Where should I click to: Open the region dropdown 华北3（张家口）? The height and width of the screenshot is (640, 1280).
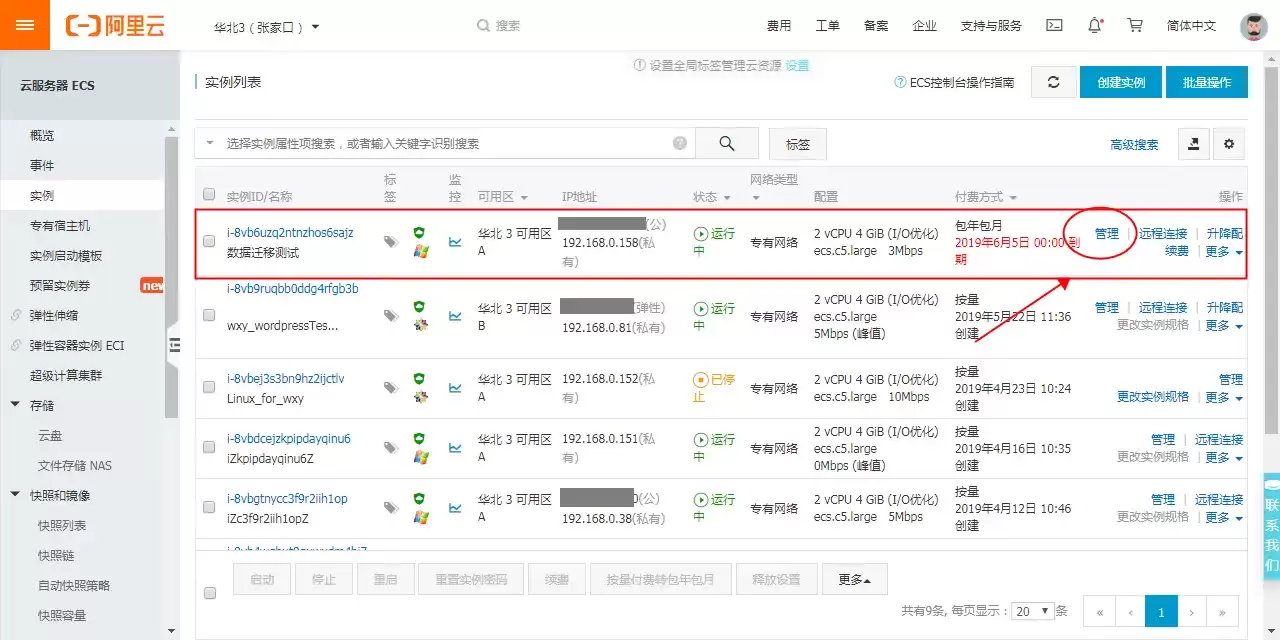pyautogui.click(x=267, y=26)
